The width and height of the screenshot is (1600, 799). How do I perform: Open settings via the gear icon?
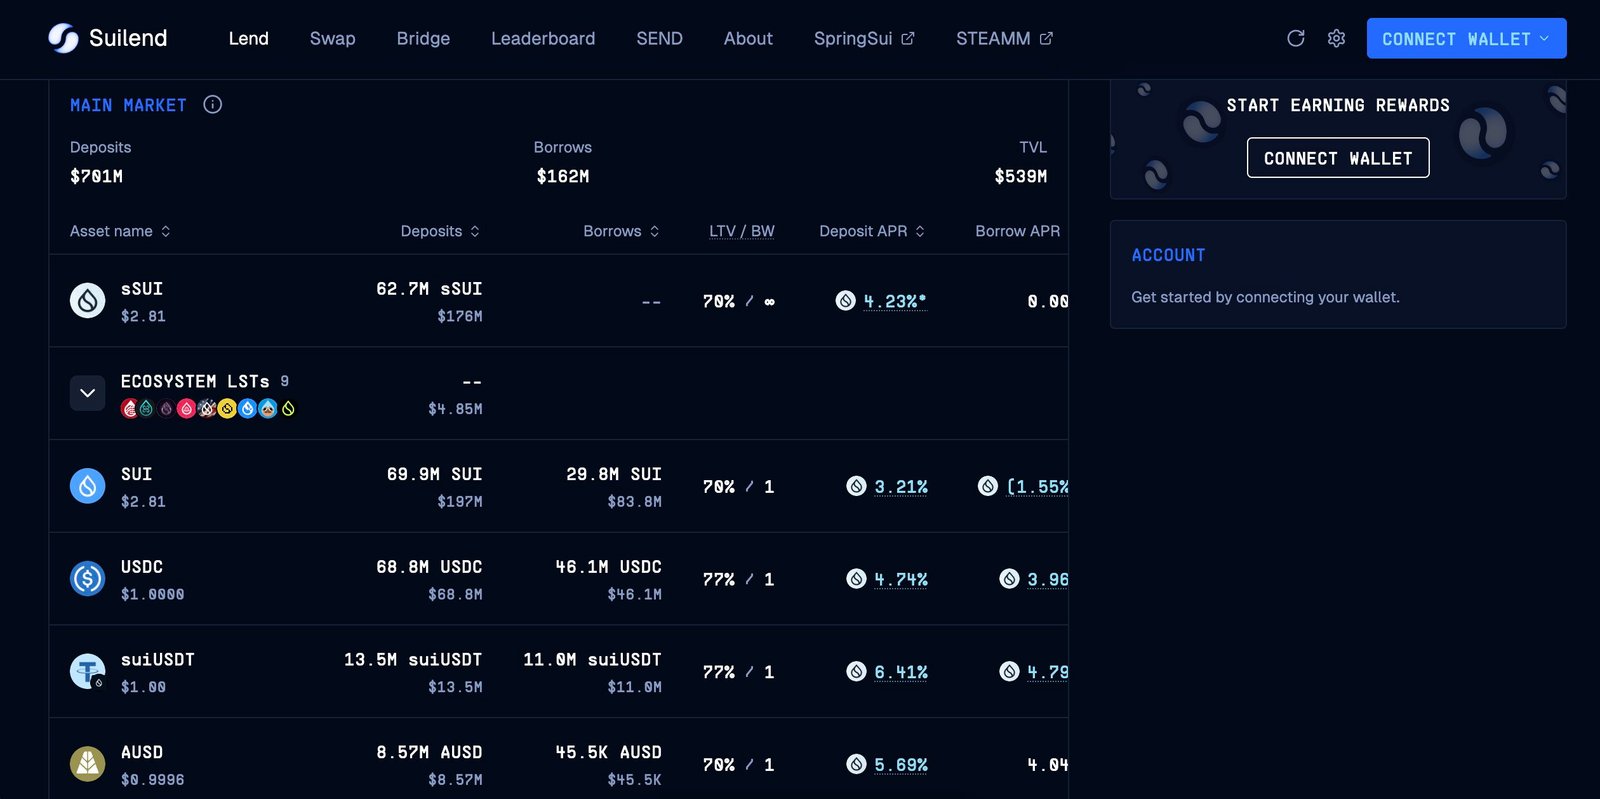click(1336, 38)
